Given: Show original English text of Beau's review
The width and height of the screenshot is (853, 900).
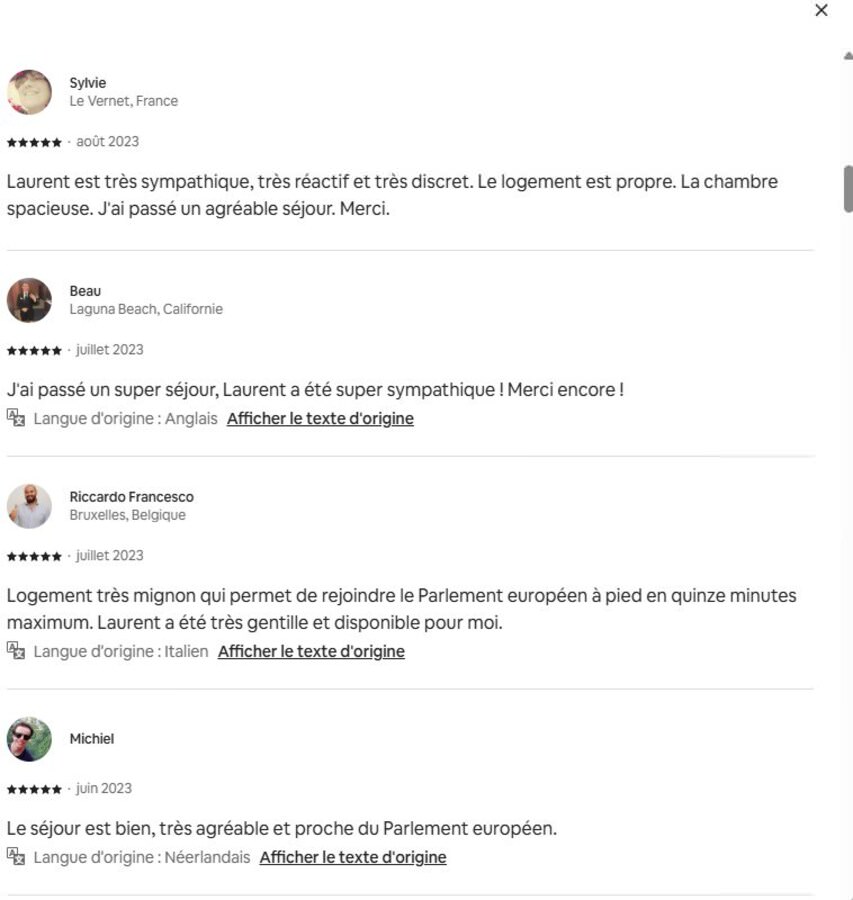Looking at the screenshot, I should pyautogui.click(x=320, y=419).
